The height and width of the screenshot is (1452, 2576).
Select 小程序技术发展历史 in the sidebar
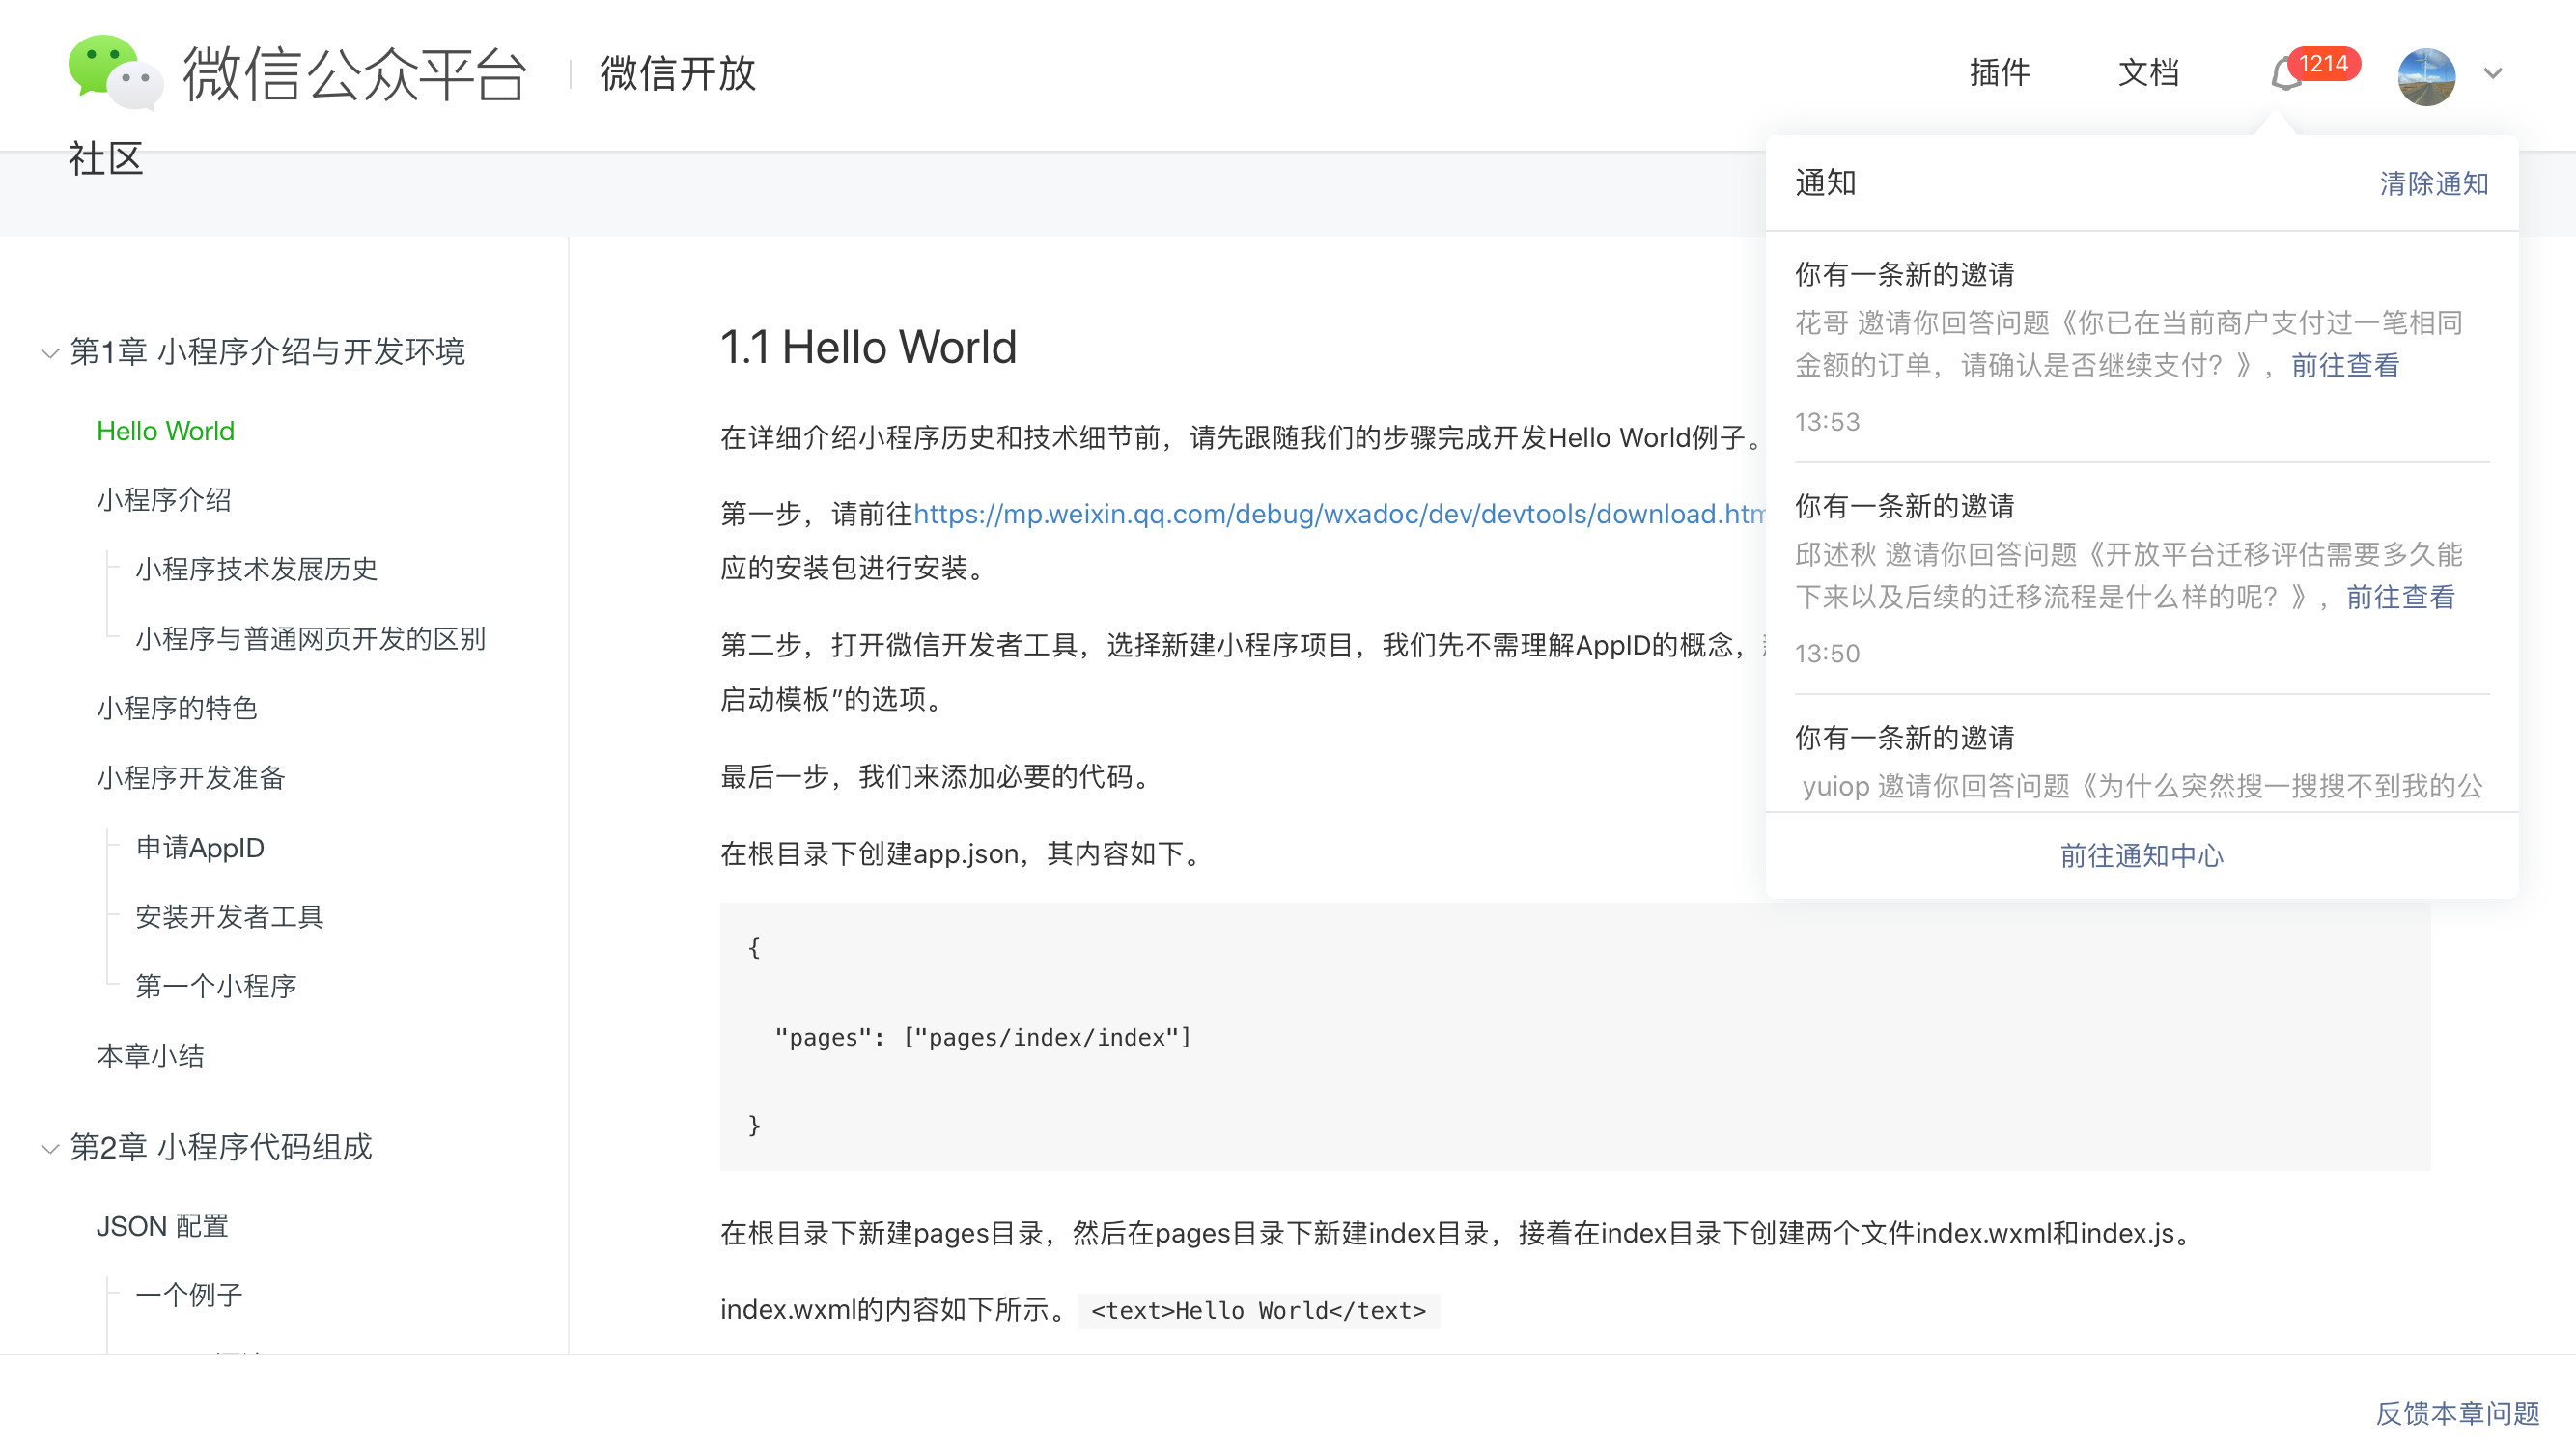pos(256,570)
